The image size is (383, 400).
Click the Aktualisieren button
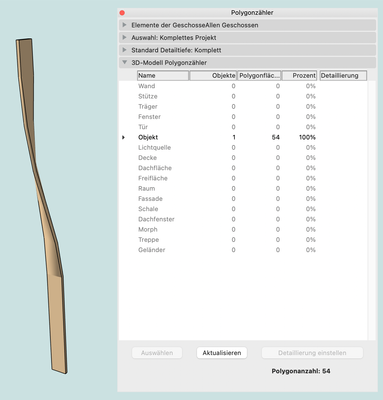click(x=222, y=353)
